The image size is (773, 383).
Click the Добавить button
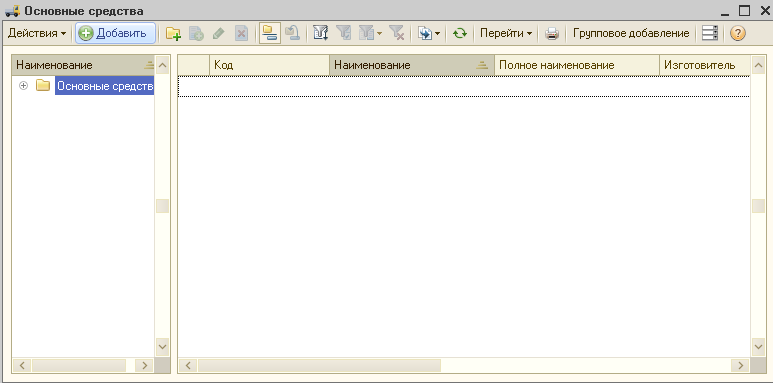point(115,34)
